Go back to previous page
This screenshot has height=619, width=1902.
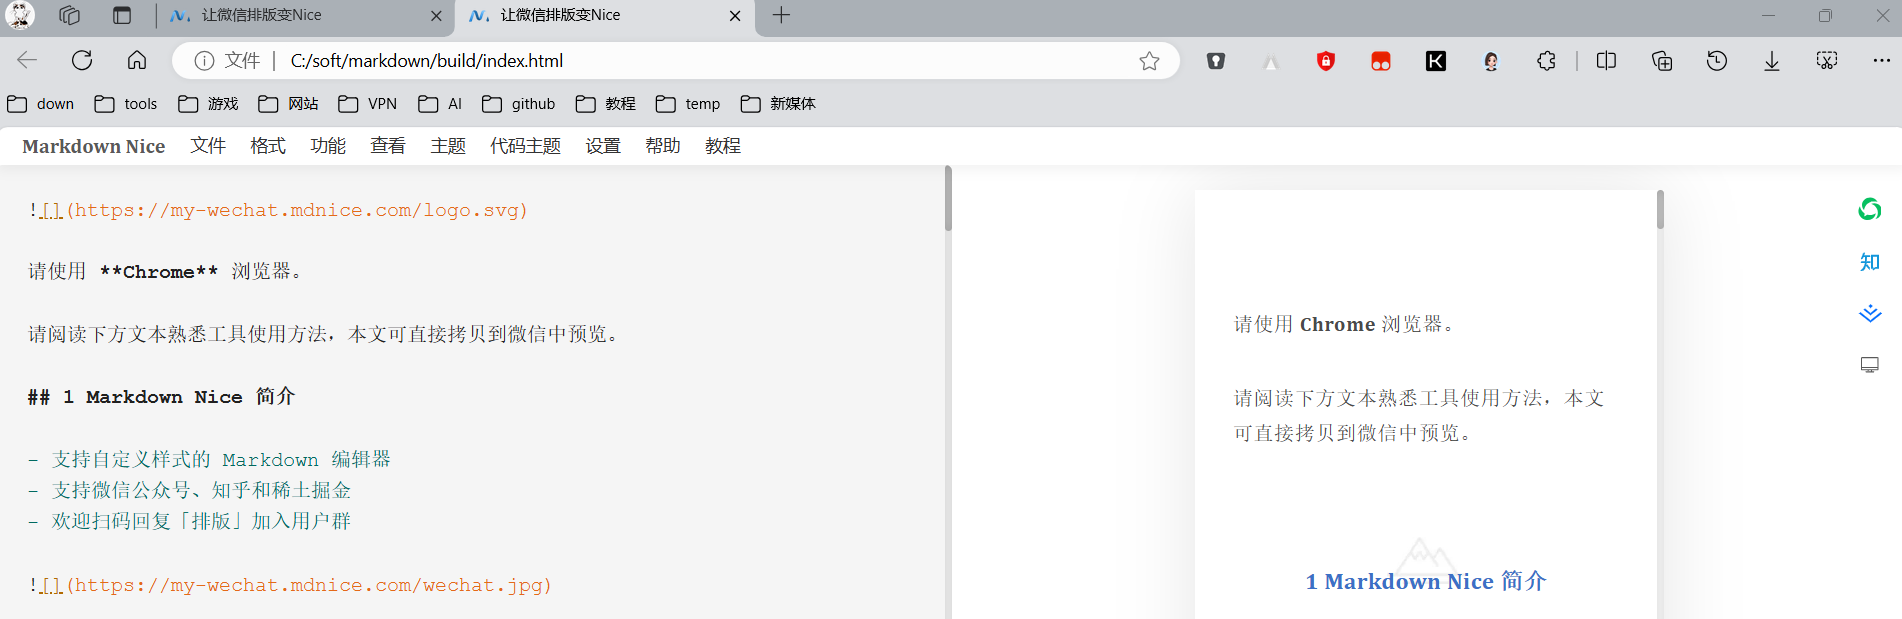(x=27, y=60)
